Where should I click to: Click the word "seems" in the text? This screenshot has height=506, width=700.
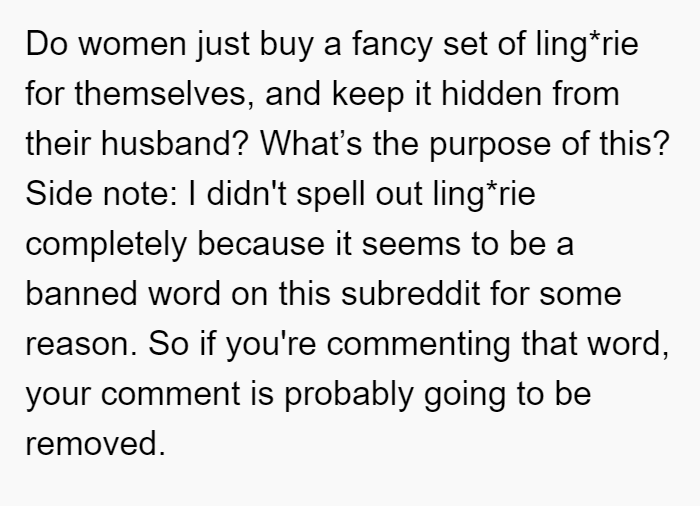pos(411,245)
